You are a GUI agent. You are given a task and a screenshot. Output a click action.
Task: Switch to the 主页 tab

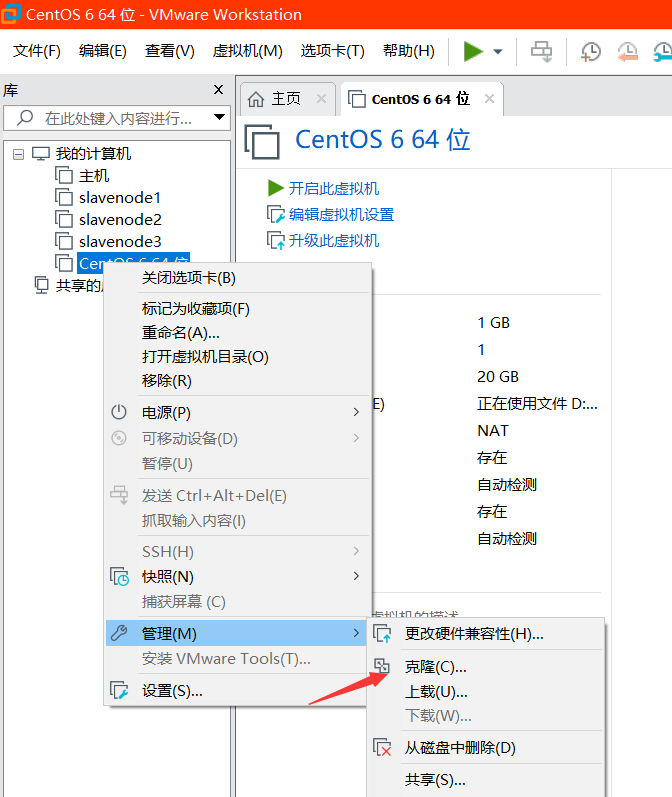click(288, 99)
